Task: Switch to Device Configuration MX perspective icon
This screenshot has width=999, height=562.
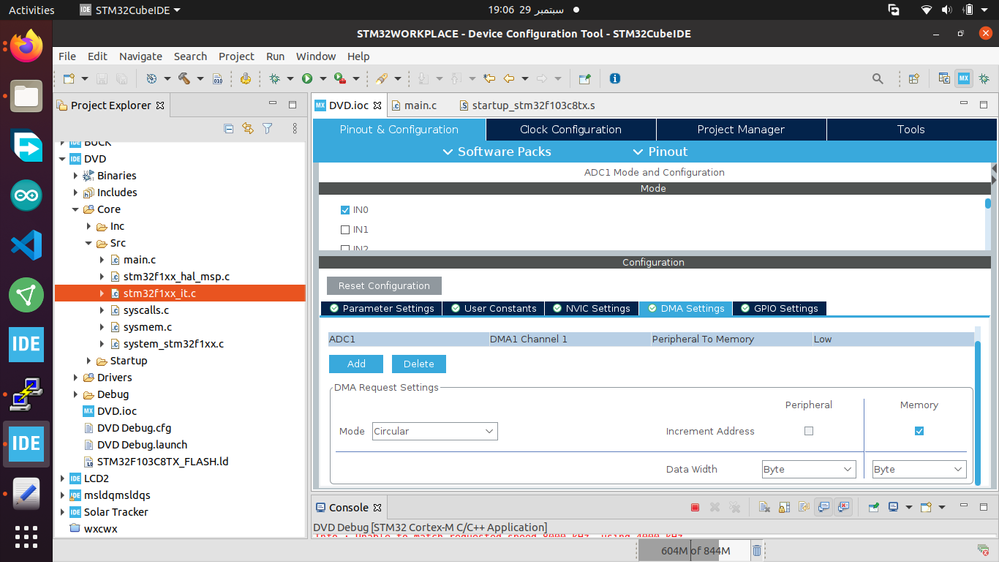Action: tap(964, 78)
